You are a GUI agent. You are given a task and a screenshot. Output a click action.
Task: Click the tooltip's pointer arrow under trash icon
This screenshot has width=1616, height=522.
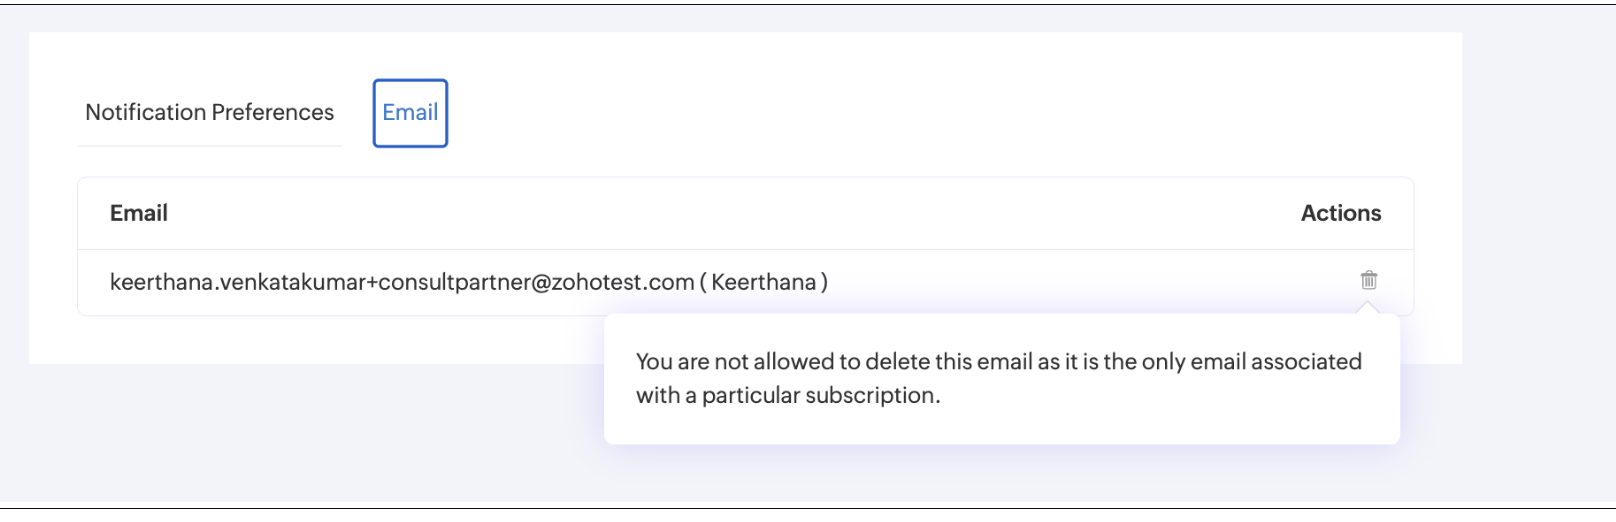1368,308
